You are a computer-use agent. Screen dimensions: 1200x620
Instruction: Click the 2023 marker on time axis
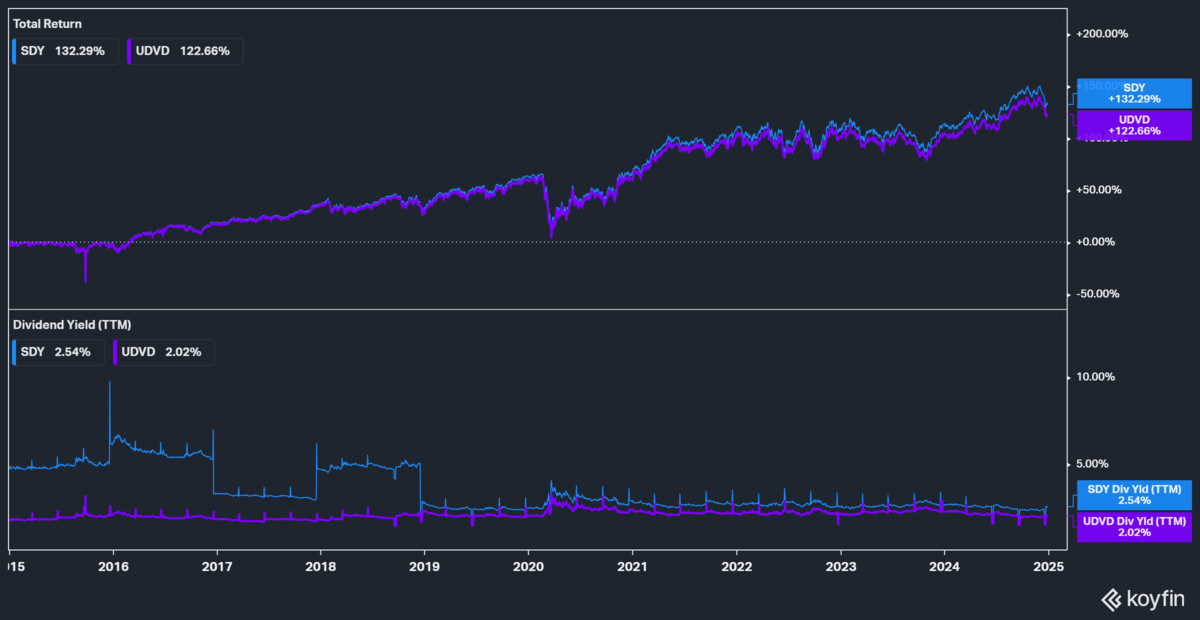pyautogui.click(x=841, y=564)
